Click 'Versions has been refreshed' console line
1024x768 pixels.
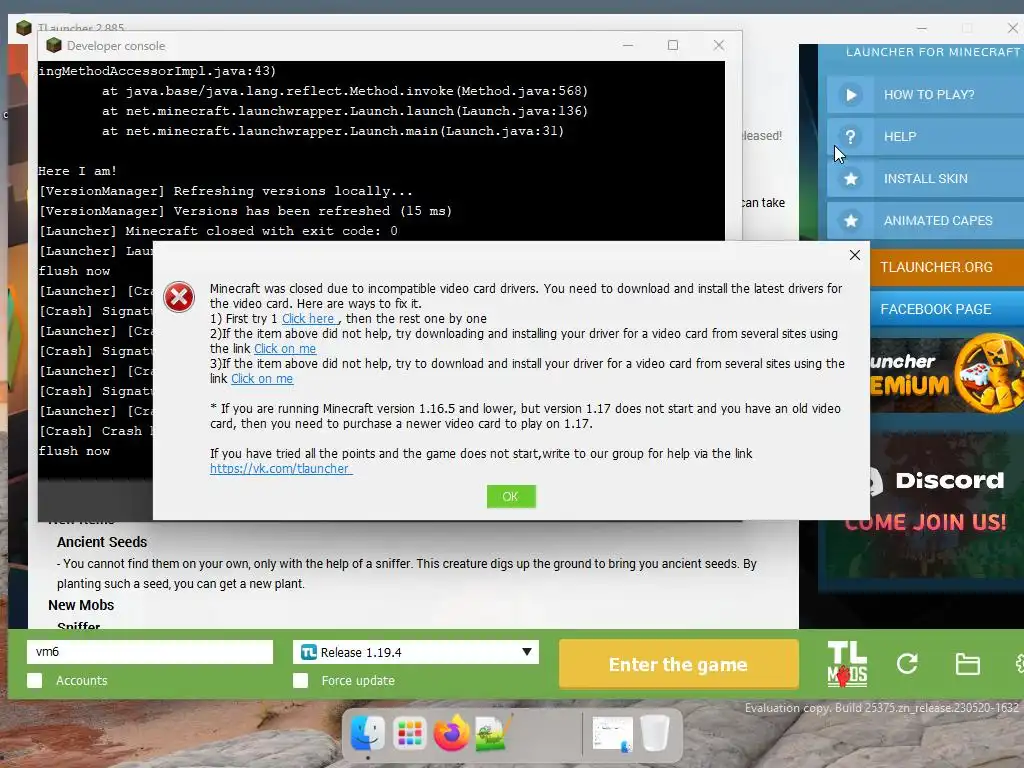click(245, 211)
